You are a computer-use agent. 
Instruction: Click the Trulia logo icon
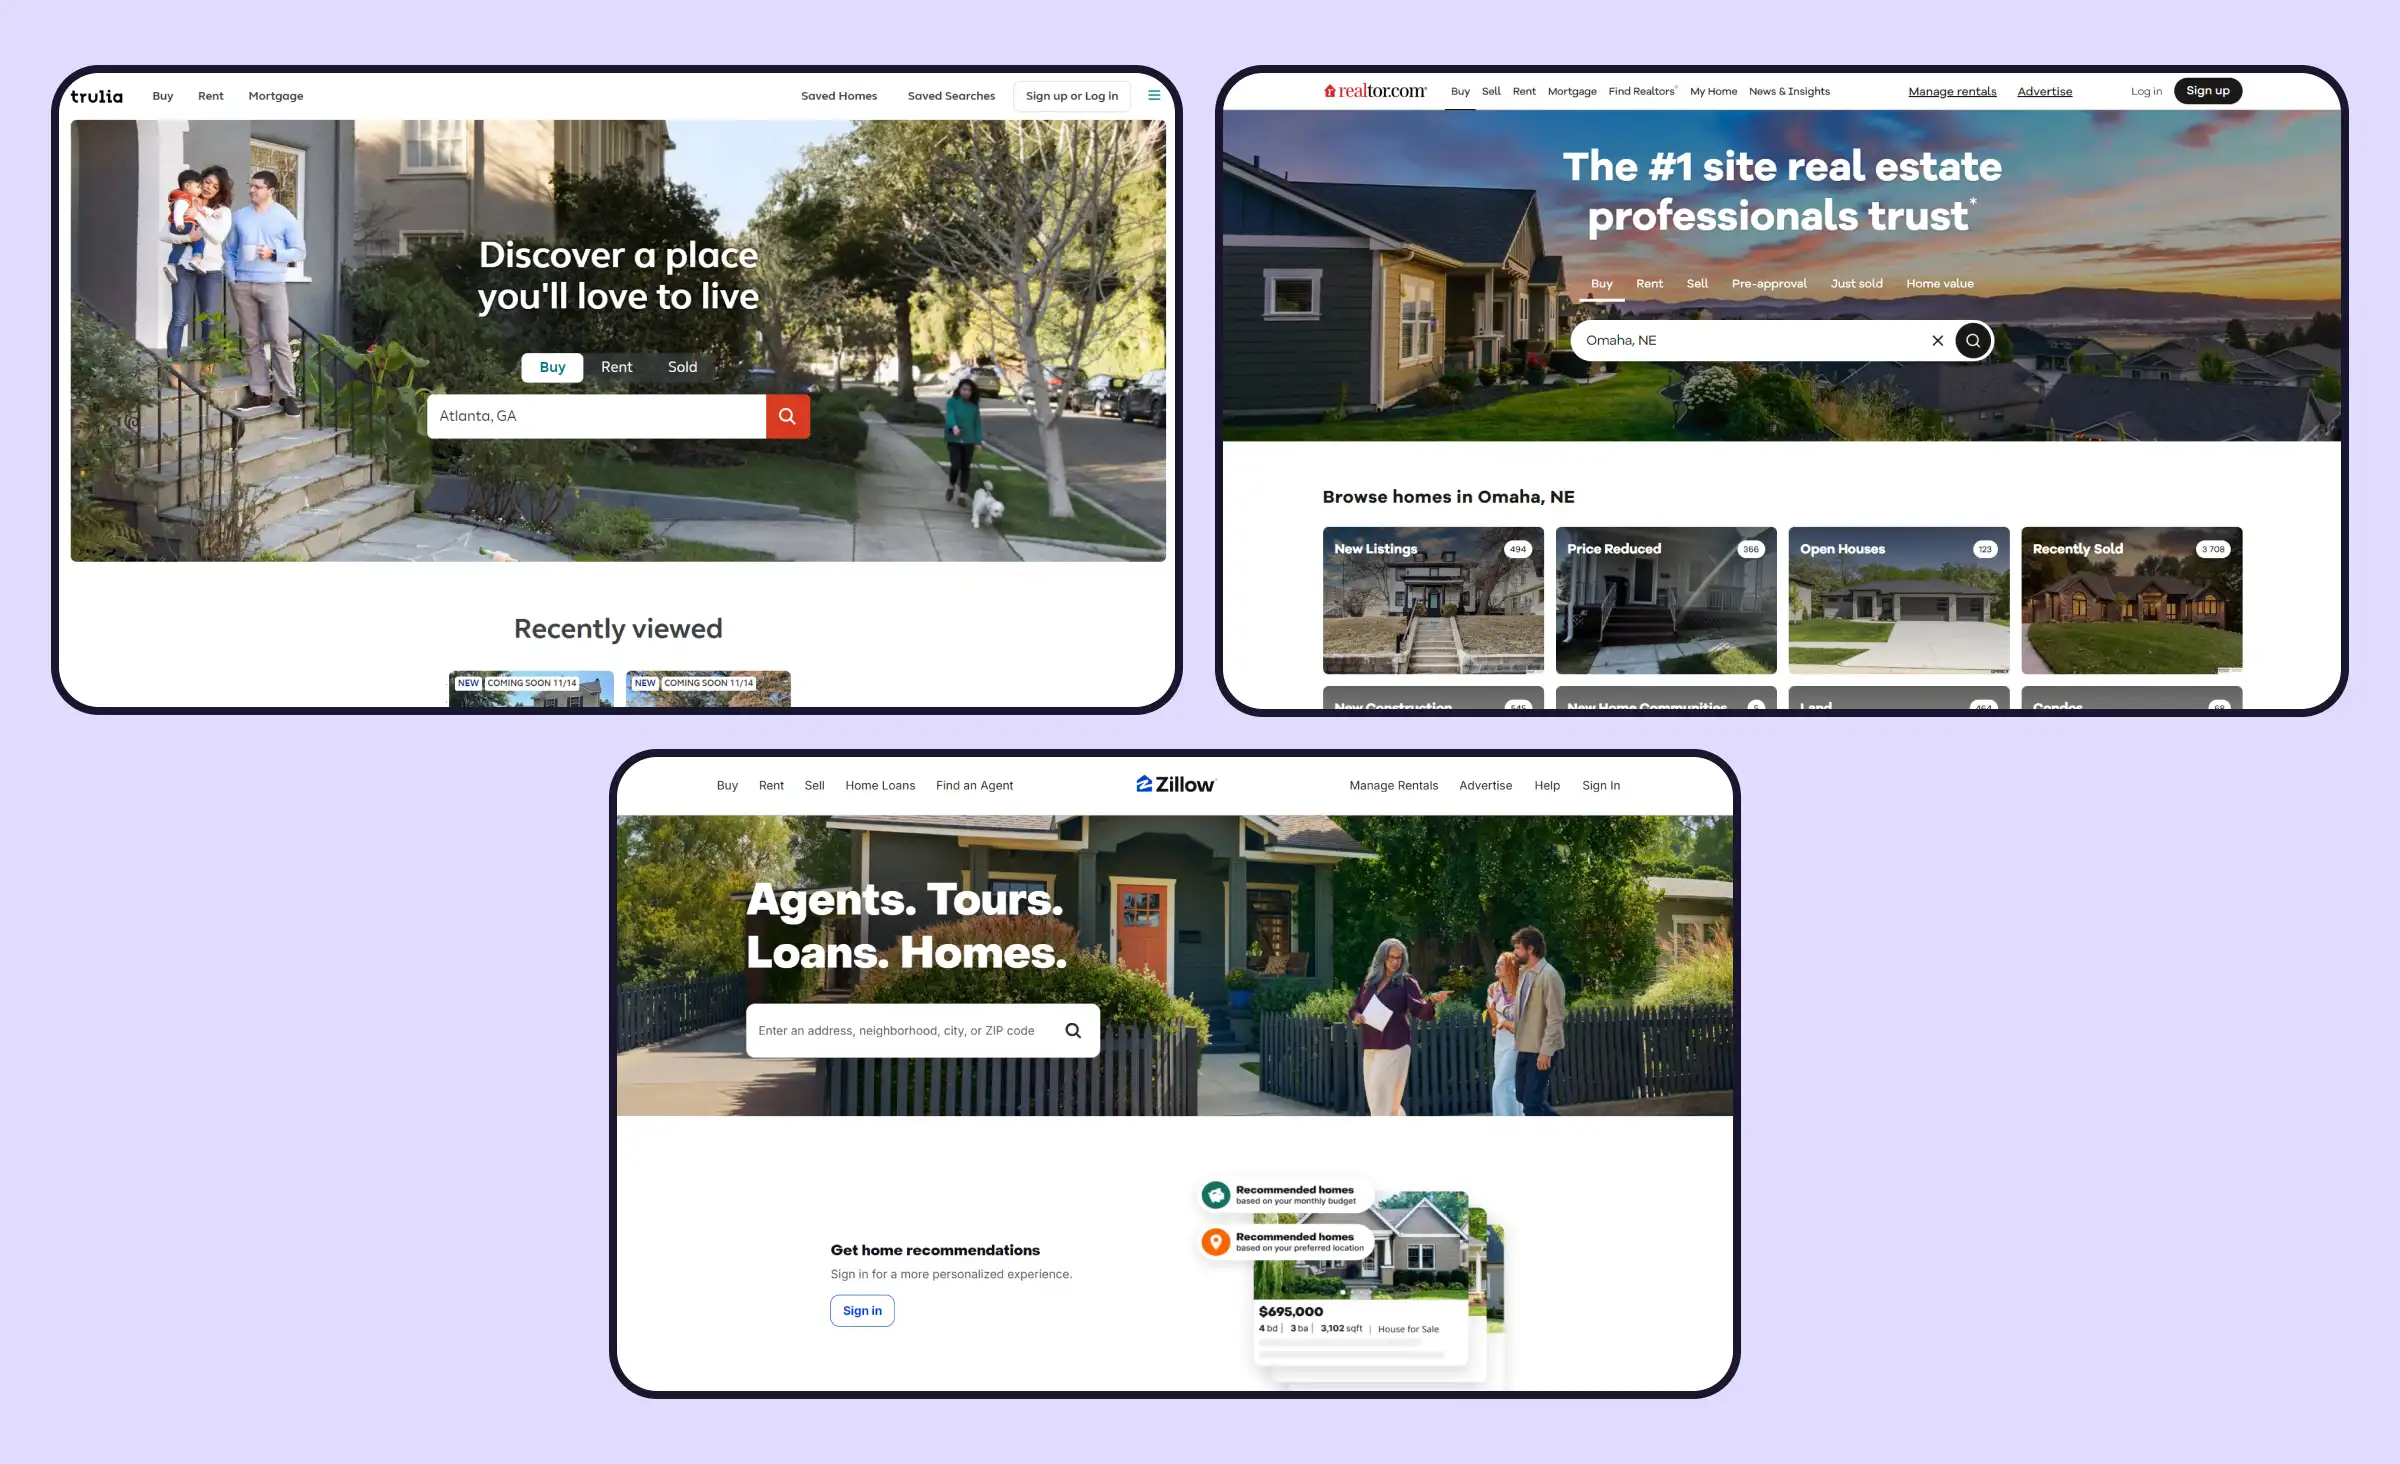tap(98, 94)
